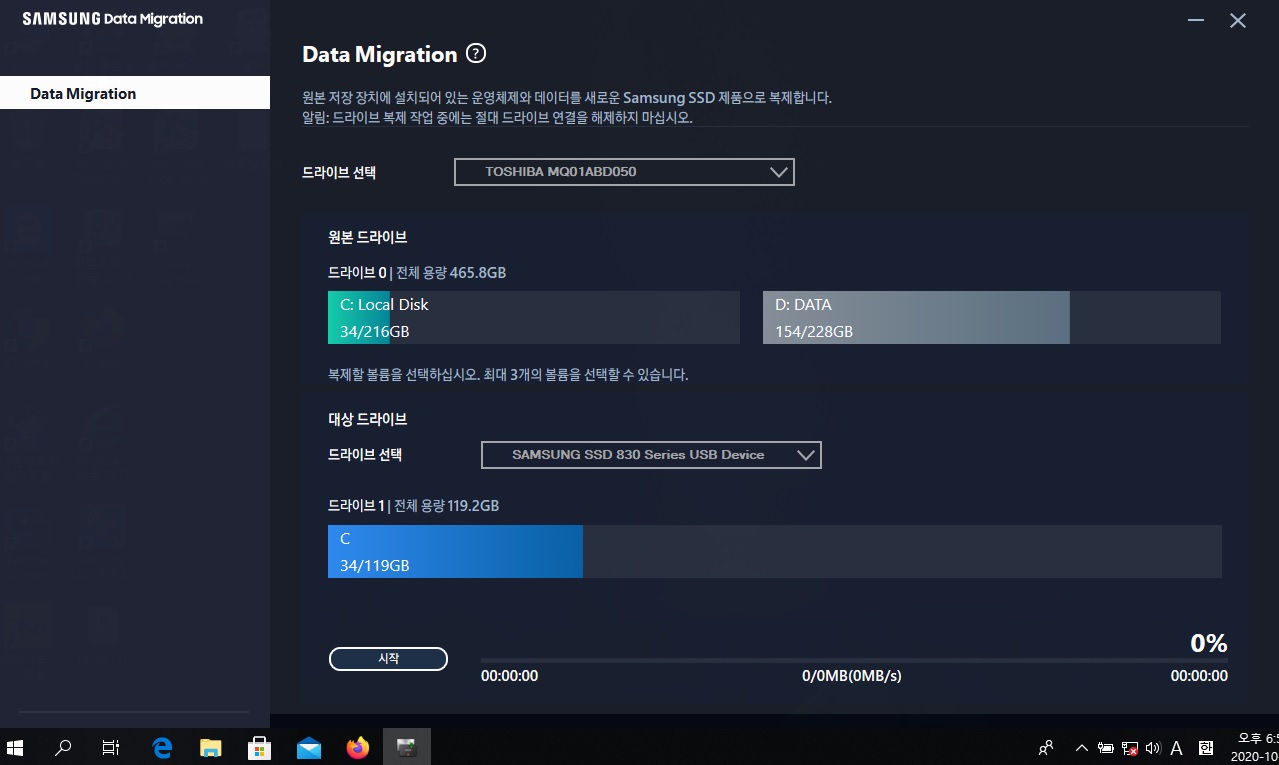
Task: Click the volume speaker tray icon
Action: coord(1153,747)
